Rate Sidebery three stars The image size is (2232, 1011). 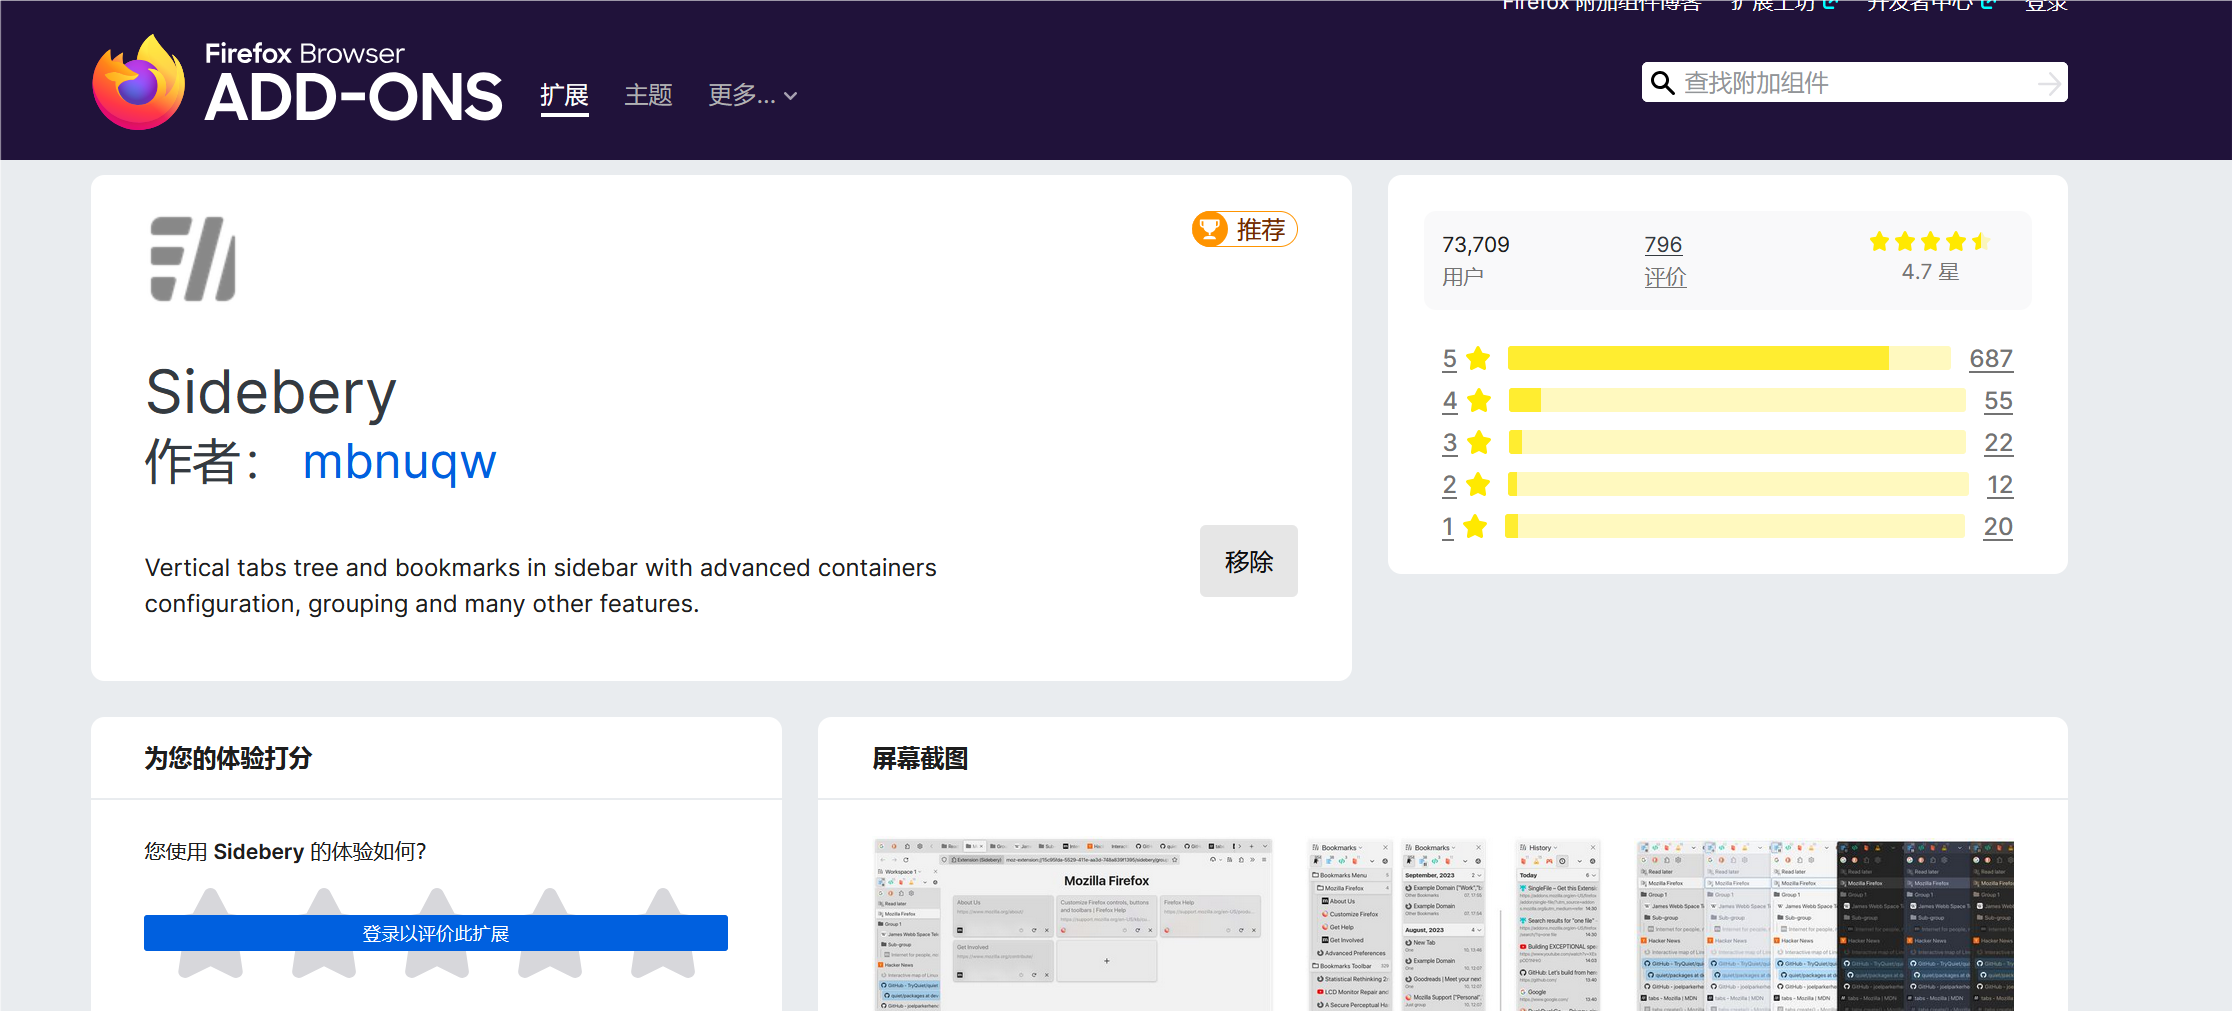click(x=437, y=932)
